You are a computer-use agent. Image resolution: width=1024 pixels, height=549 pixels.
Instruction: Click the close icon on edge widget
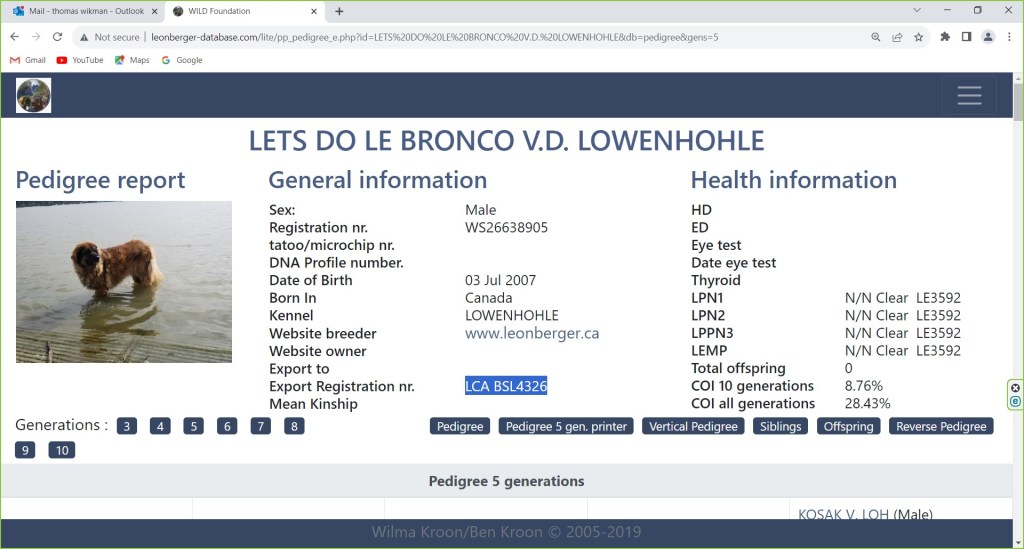coord(1015,388)
